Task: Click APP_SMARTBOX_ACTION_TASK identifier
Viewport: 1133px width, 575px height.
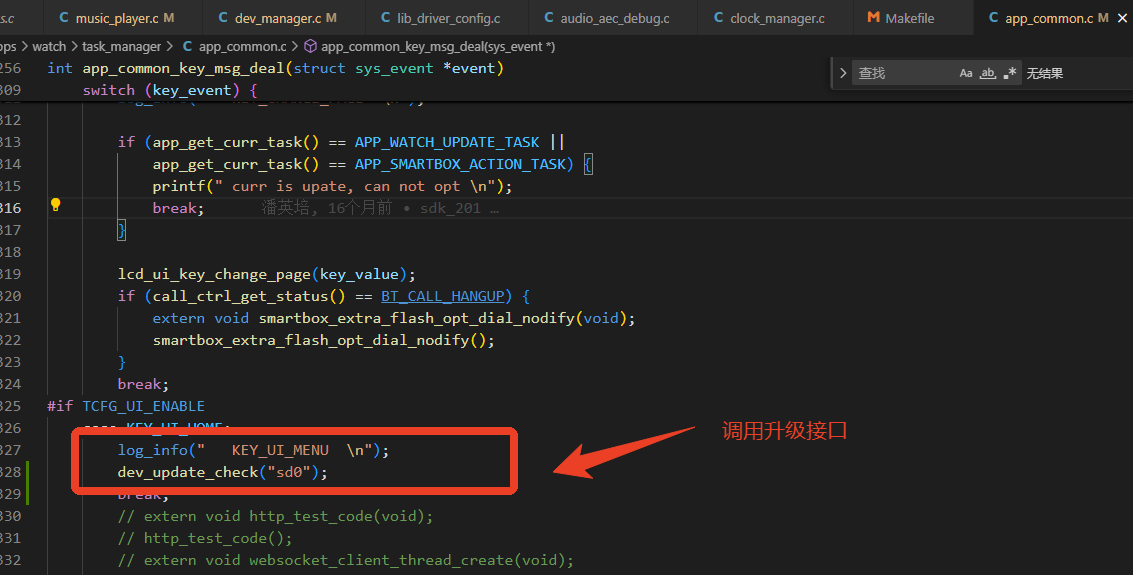Action: point(460,165)
